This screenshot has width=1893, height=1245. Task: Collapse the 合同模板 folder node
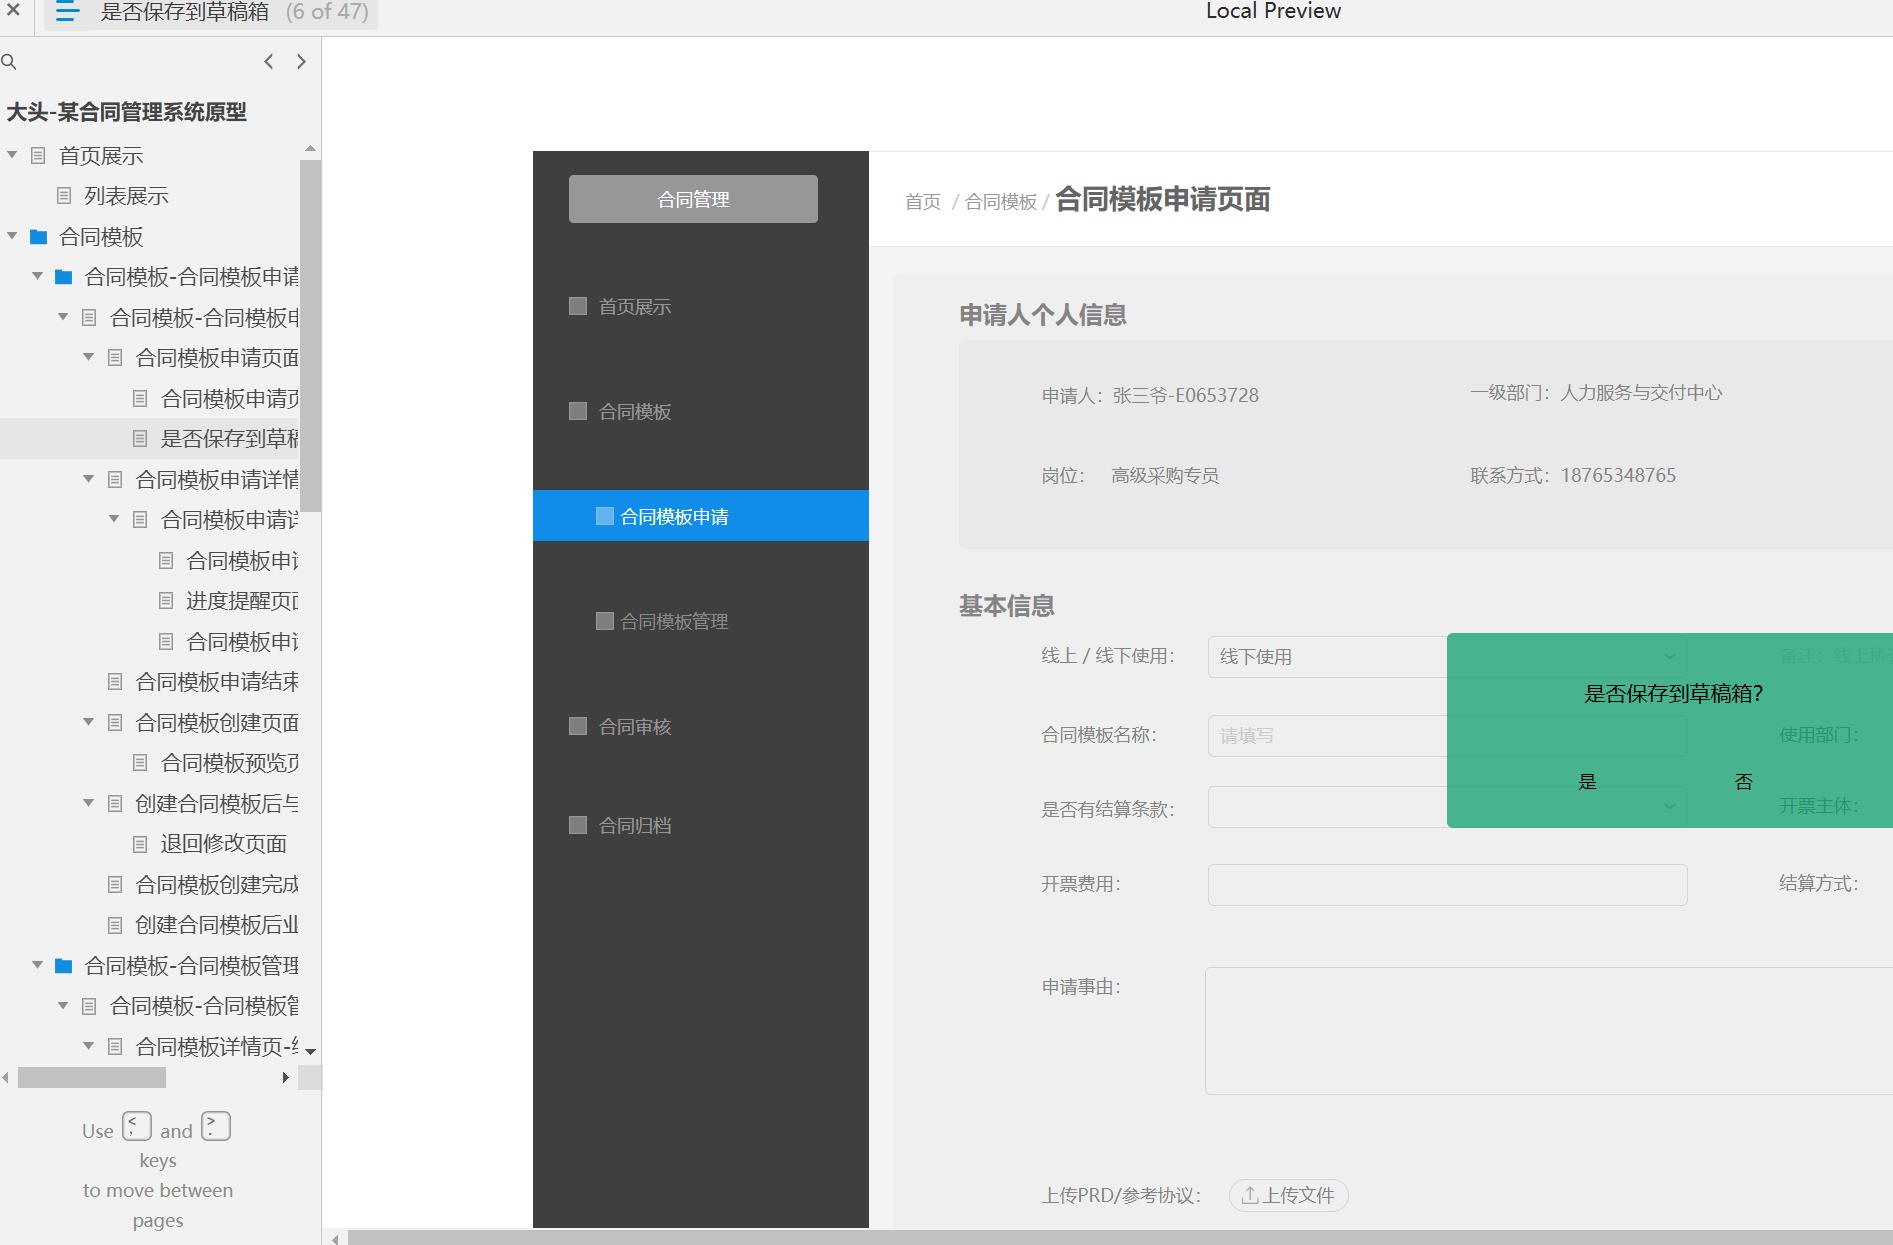[x=12, y=236]
